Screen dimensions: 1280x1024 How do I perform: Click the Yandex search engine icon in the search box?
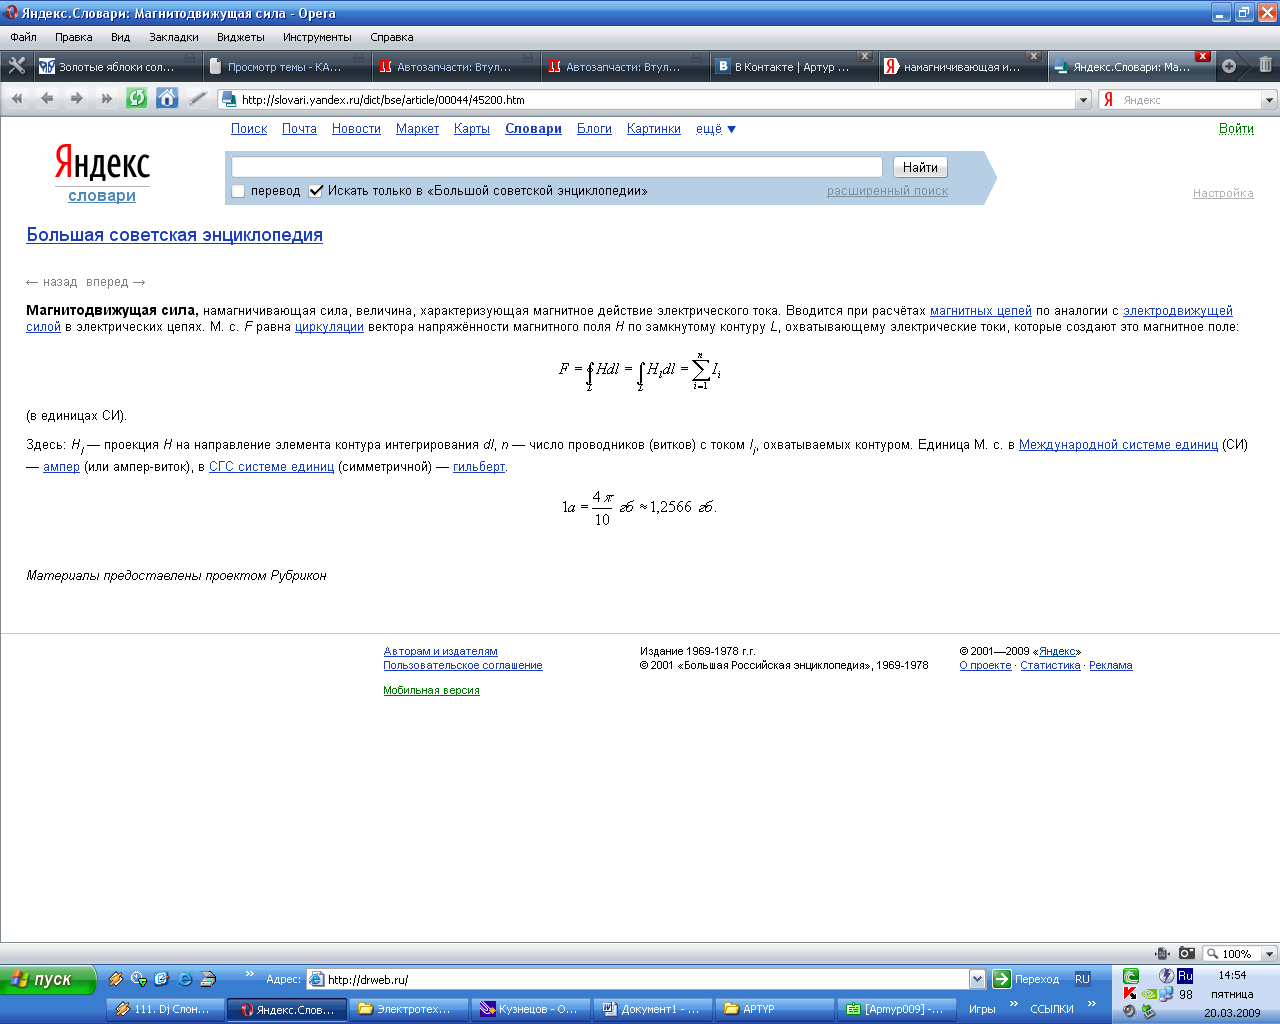1108,100
